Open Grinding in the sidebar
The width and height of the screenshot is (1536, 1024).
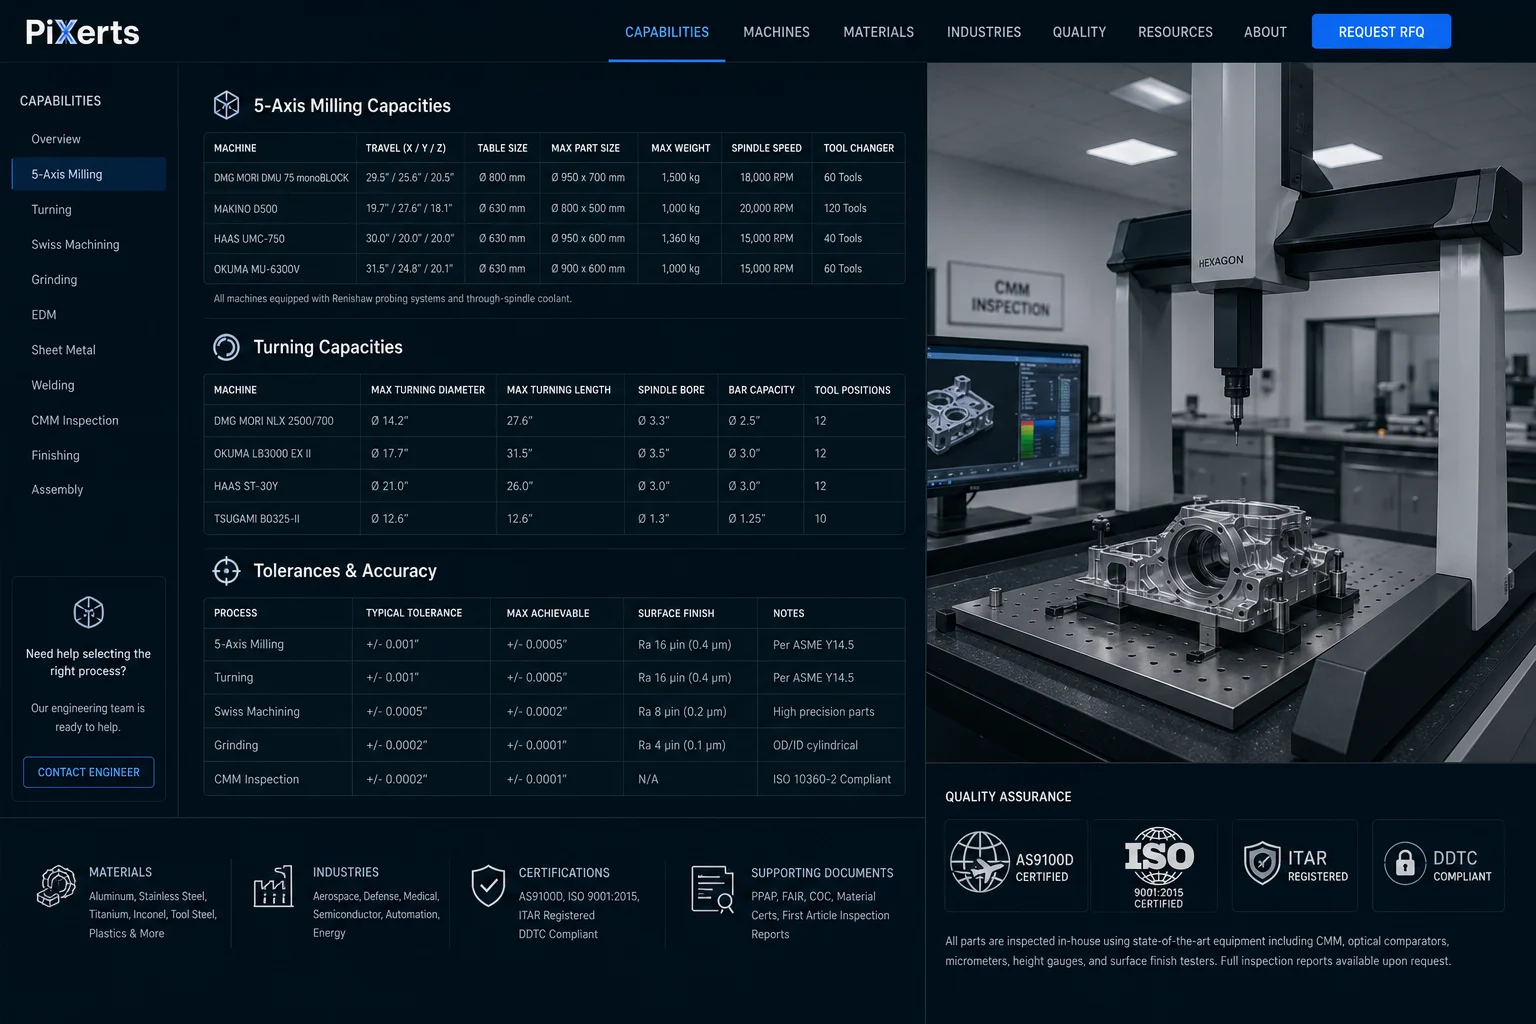(x=54, y=280)
